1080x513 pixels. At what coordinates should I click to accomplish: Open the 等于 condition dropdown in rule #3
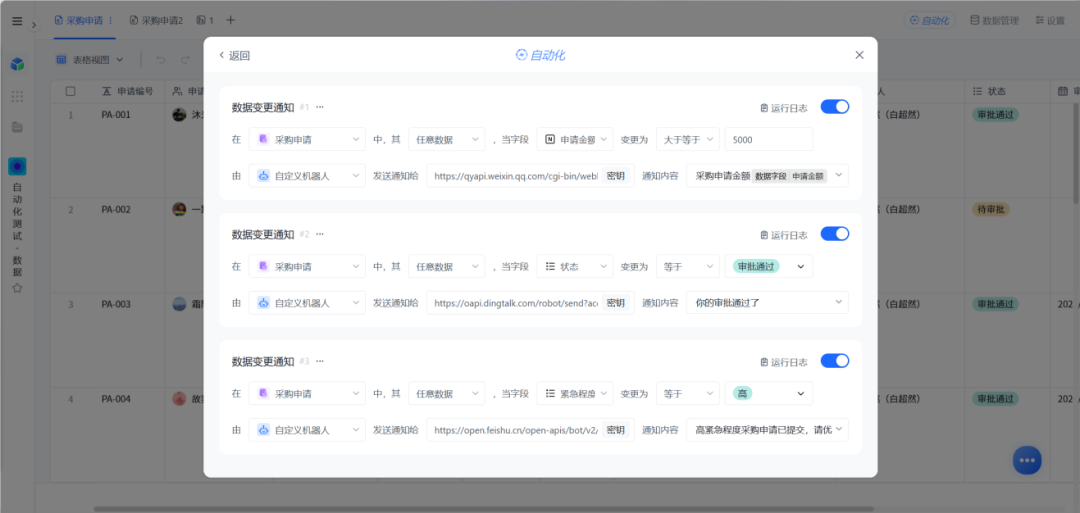coord(687,393)
